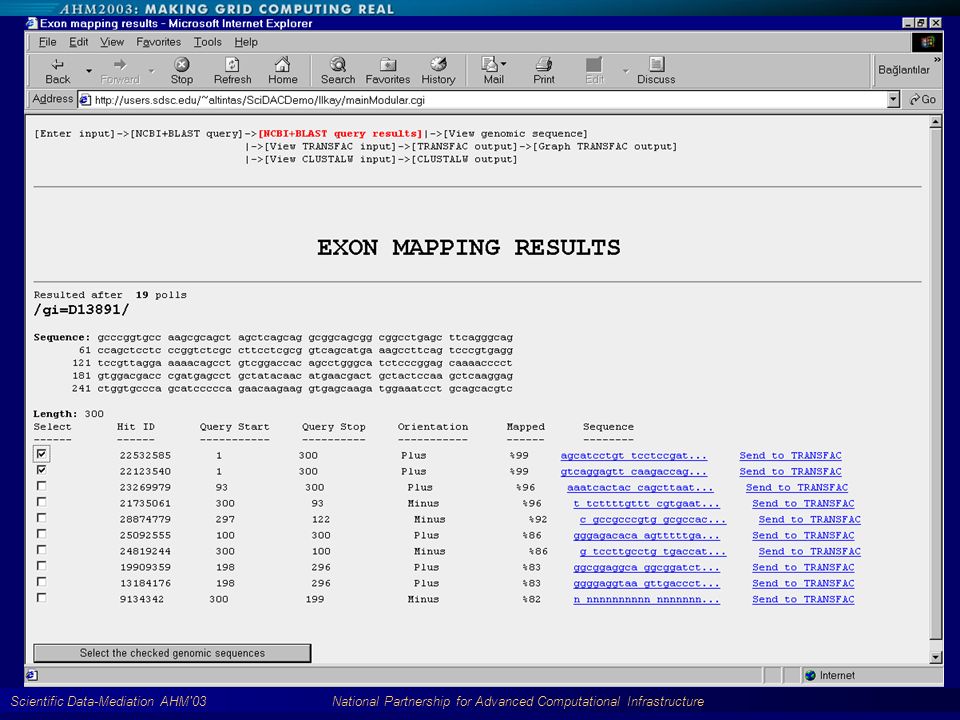This screenshot has height=720, width=960.
Task: Open the Back button history dropdown arrow
Action: click(89, 71)
